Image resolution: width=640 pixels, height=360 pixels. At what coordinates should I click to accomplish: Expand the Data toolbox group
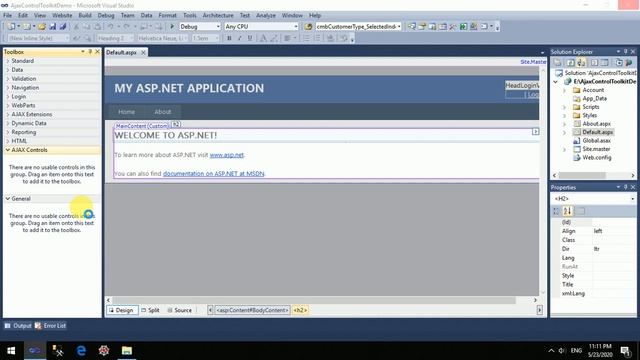coord(8,70)
